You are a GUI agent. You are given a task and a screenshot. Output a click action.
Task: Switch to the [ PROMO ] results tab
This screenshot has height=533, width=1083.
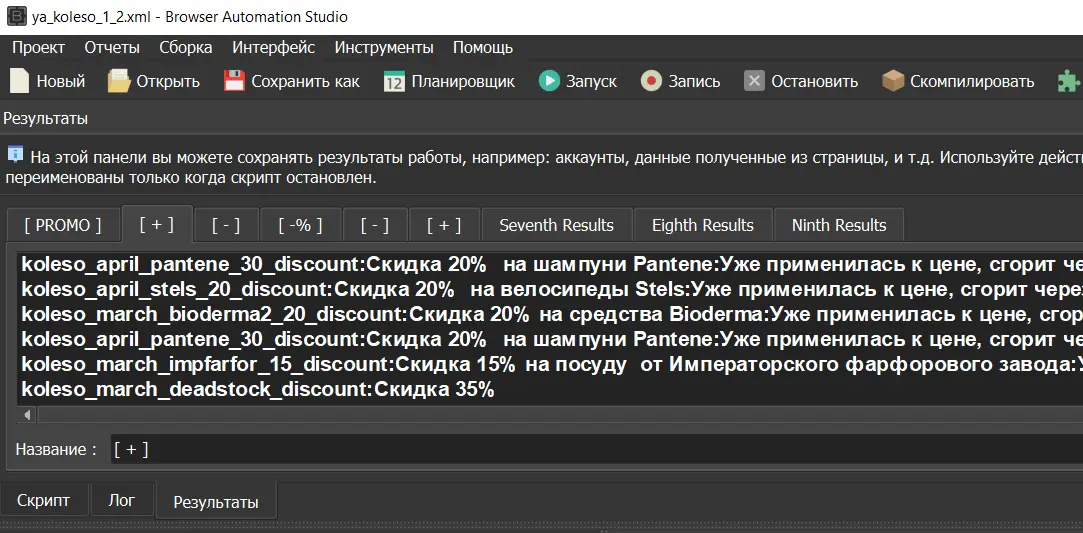(x=63, y=225)
